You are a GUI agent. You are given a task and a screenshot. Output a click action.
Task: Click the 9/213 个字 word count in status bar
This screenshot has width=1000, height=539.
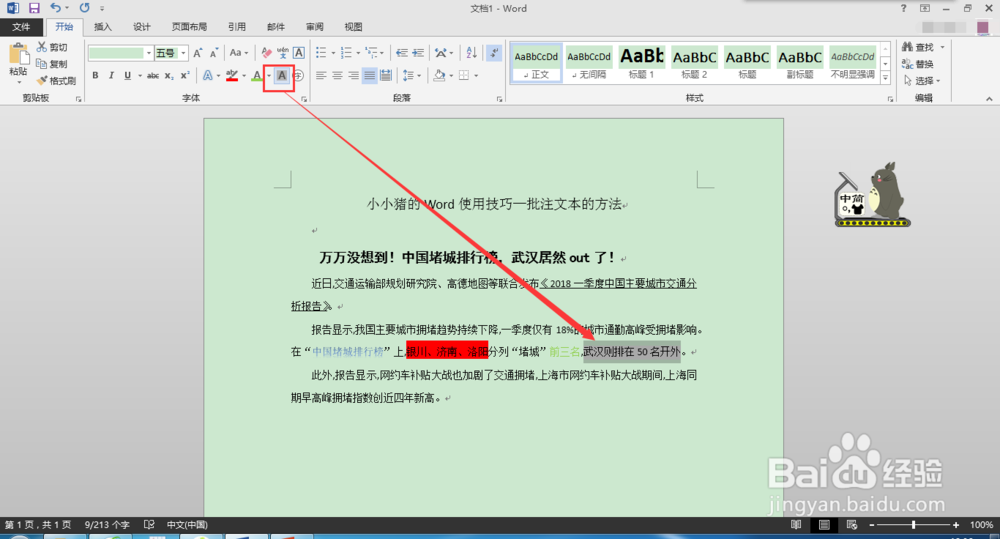tap(107, 525)
